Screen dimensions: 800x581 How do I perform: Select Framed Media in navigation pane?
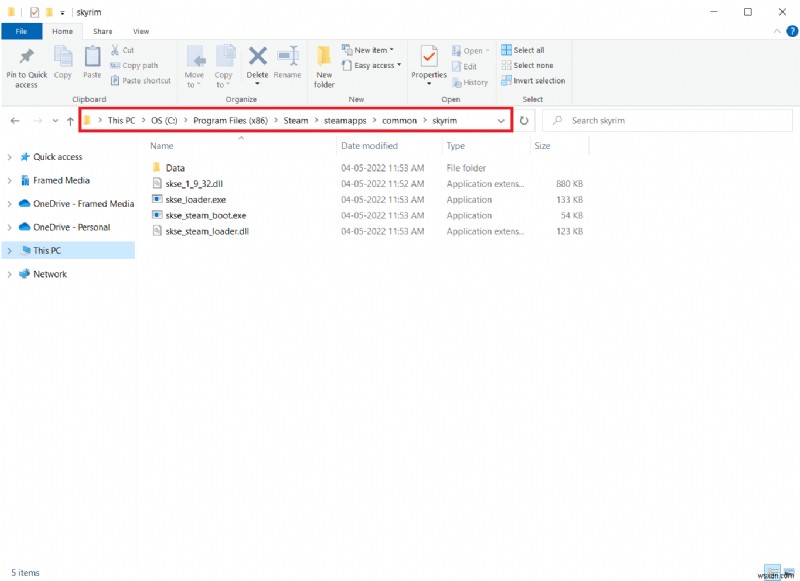click(x=61, y=181)
